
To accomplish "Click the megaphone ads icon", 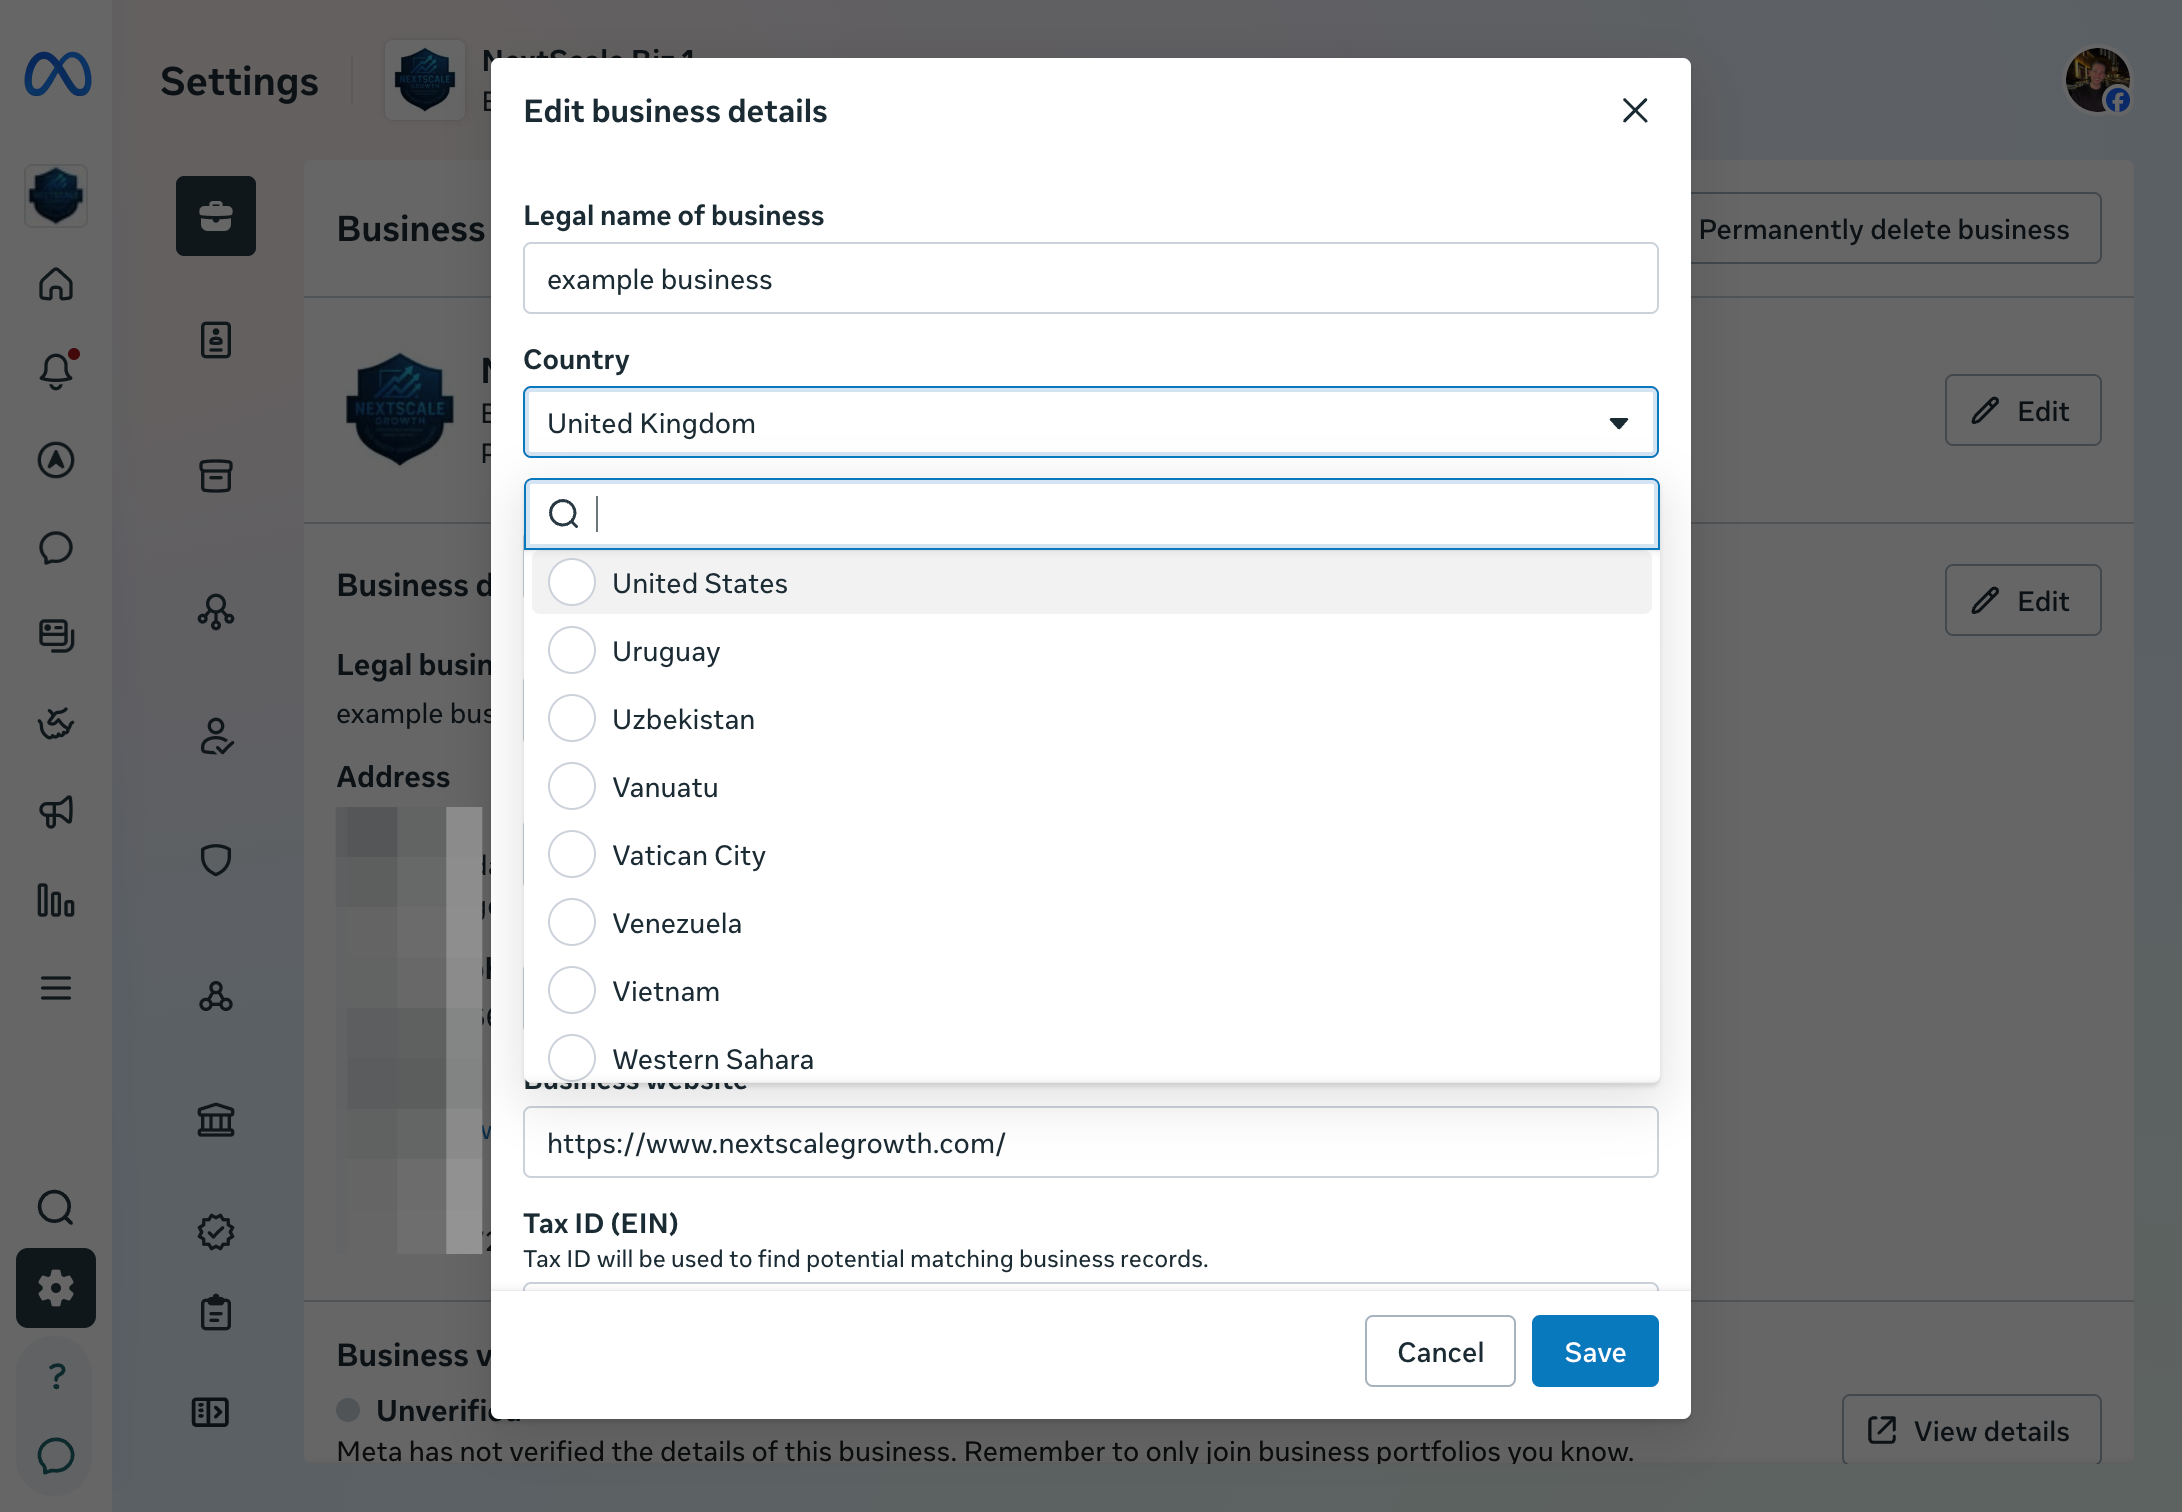I will pyautogui.click(x=56, y=812).
